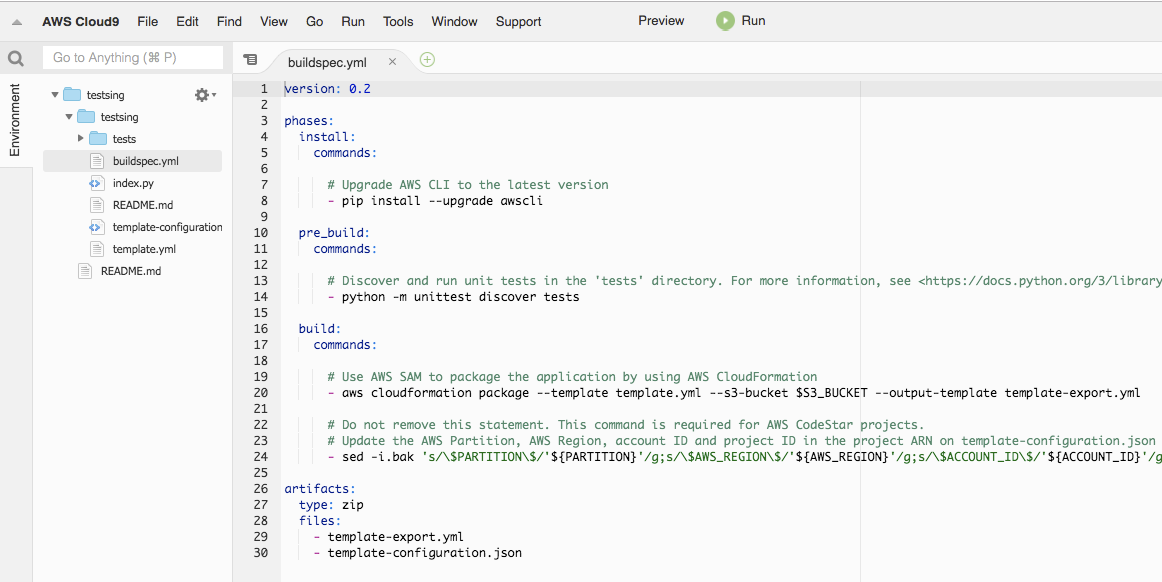Switch to the buildspec.yml tab
Image resolution: width=1162 pixels, height=582 pixels.
[327, 62]
